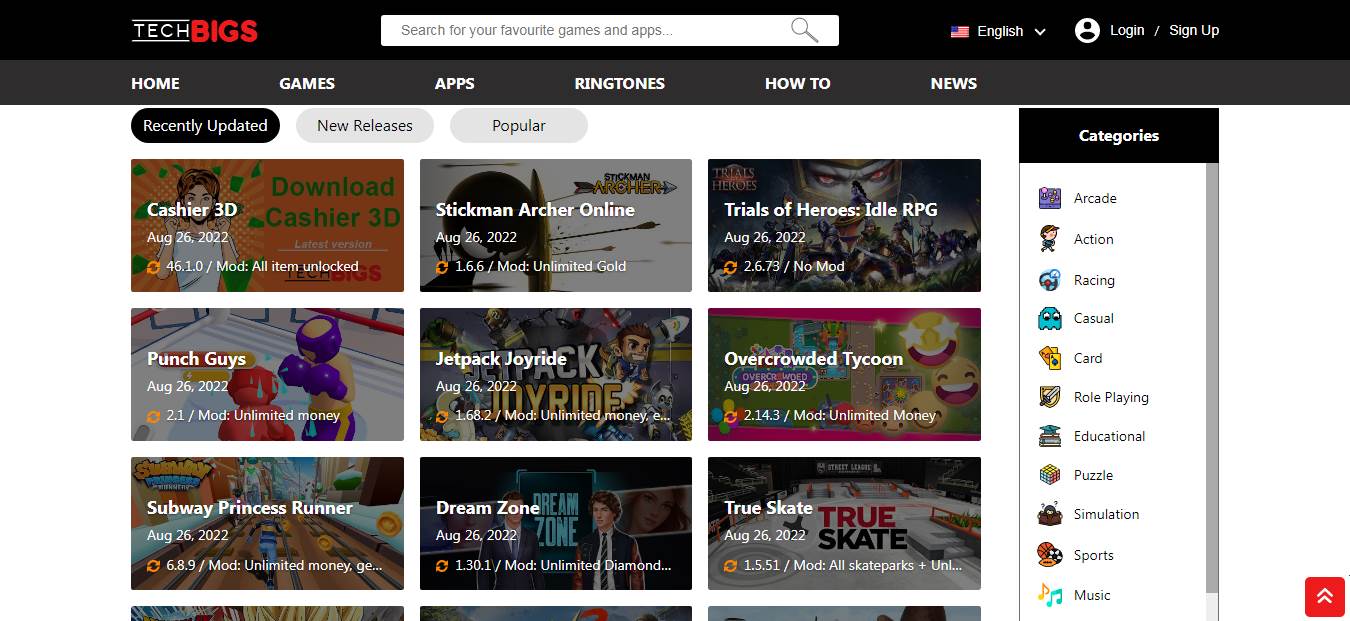Select the Recently Updated filter
The image size is (1350, 621).
(x=205, y=126)
